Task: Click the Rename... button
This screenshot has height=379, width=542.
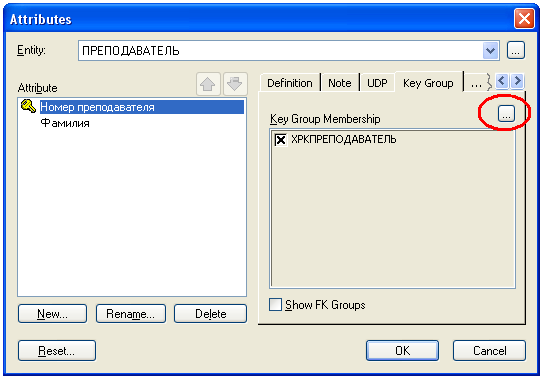Action: [131, 313]
